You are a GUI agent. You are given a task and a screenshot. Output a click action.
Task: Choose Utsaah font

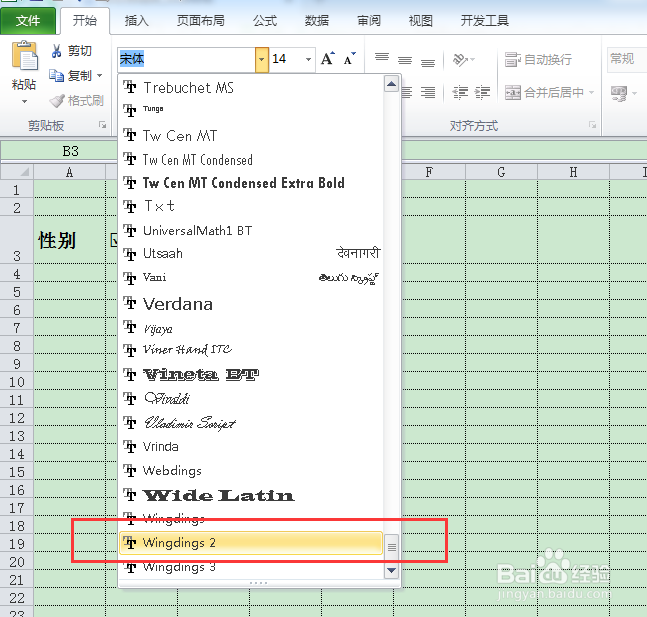point(251,253)
